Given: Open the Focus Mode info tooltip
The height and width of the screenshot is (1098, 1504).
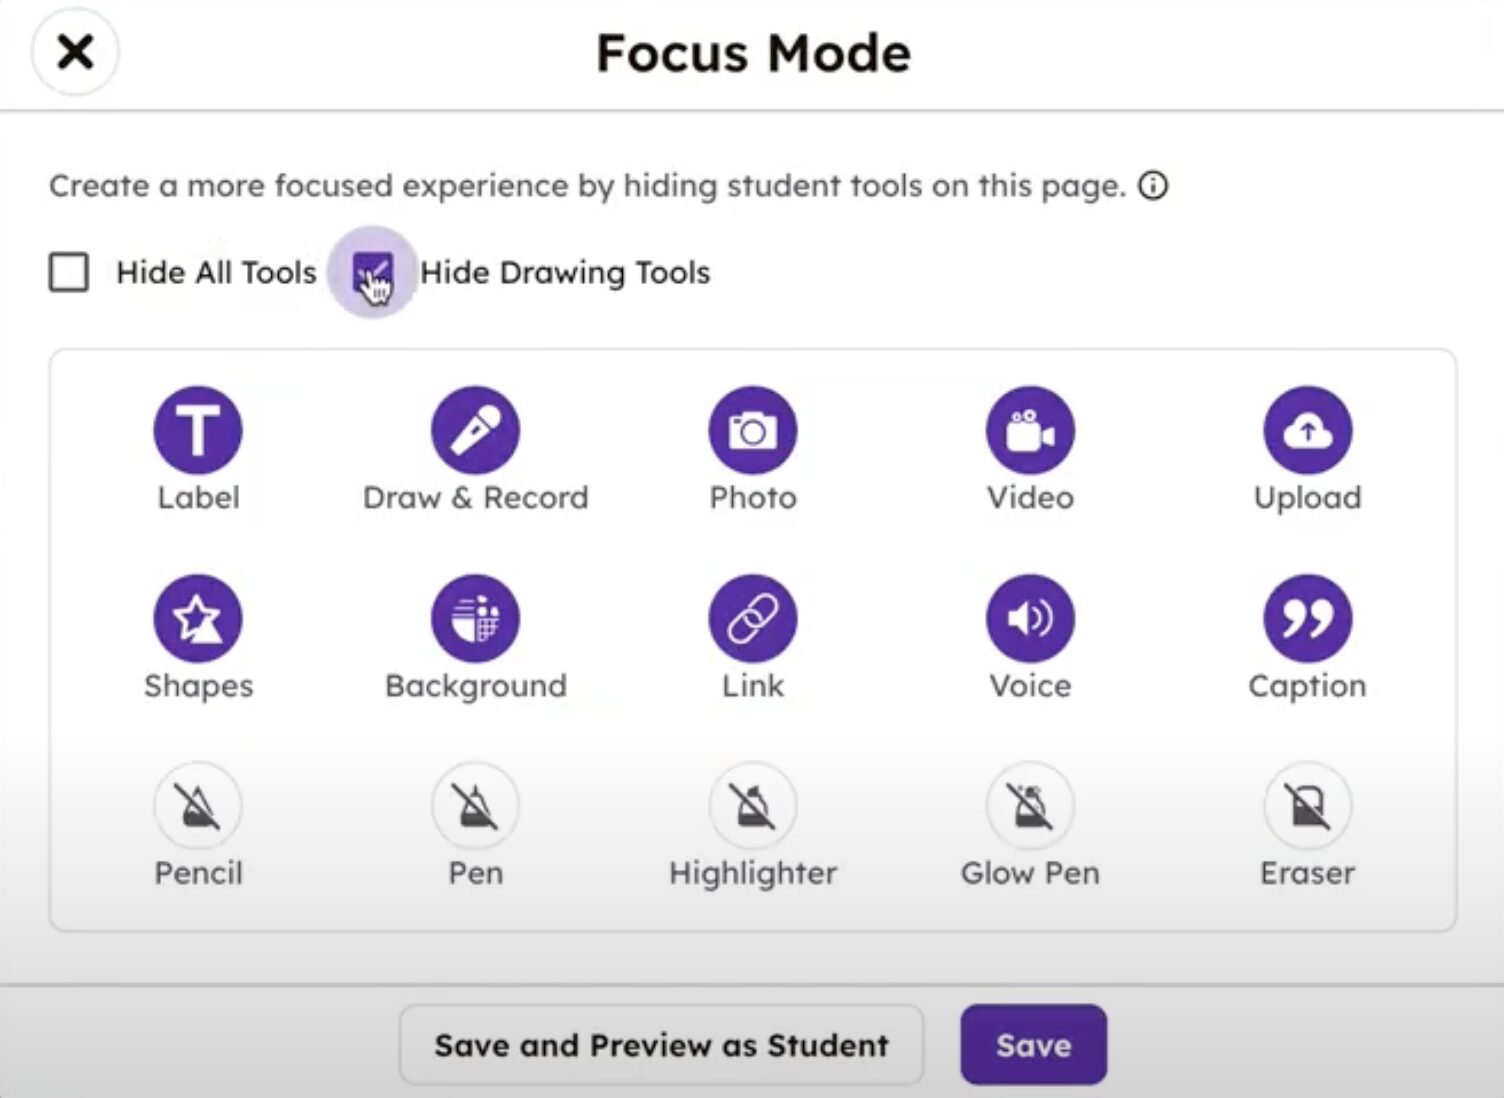Looking at the screenshot, I should pyautogui.click(x=1153, y=186).
